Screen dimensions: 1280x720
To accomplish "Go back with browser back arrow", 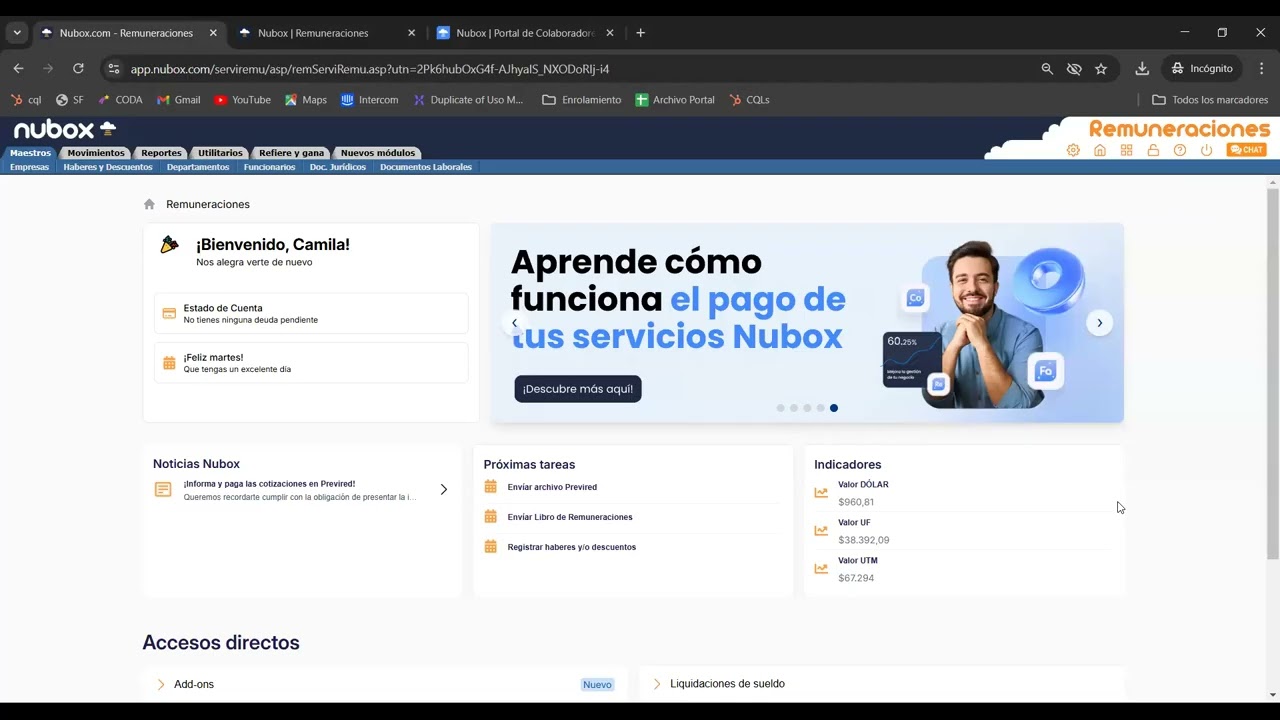I will coord(18,68).
